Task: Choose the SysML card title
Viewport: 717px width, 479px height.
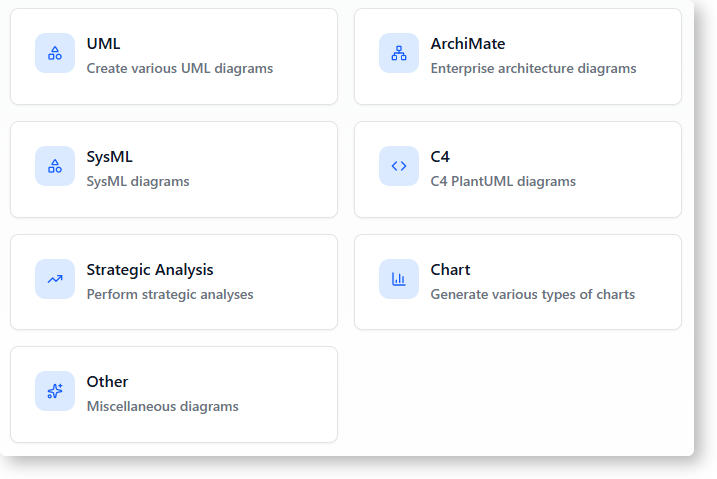Action: 110,157
